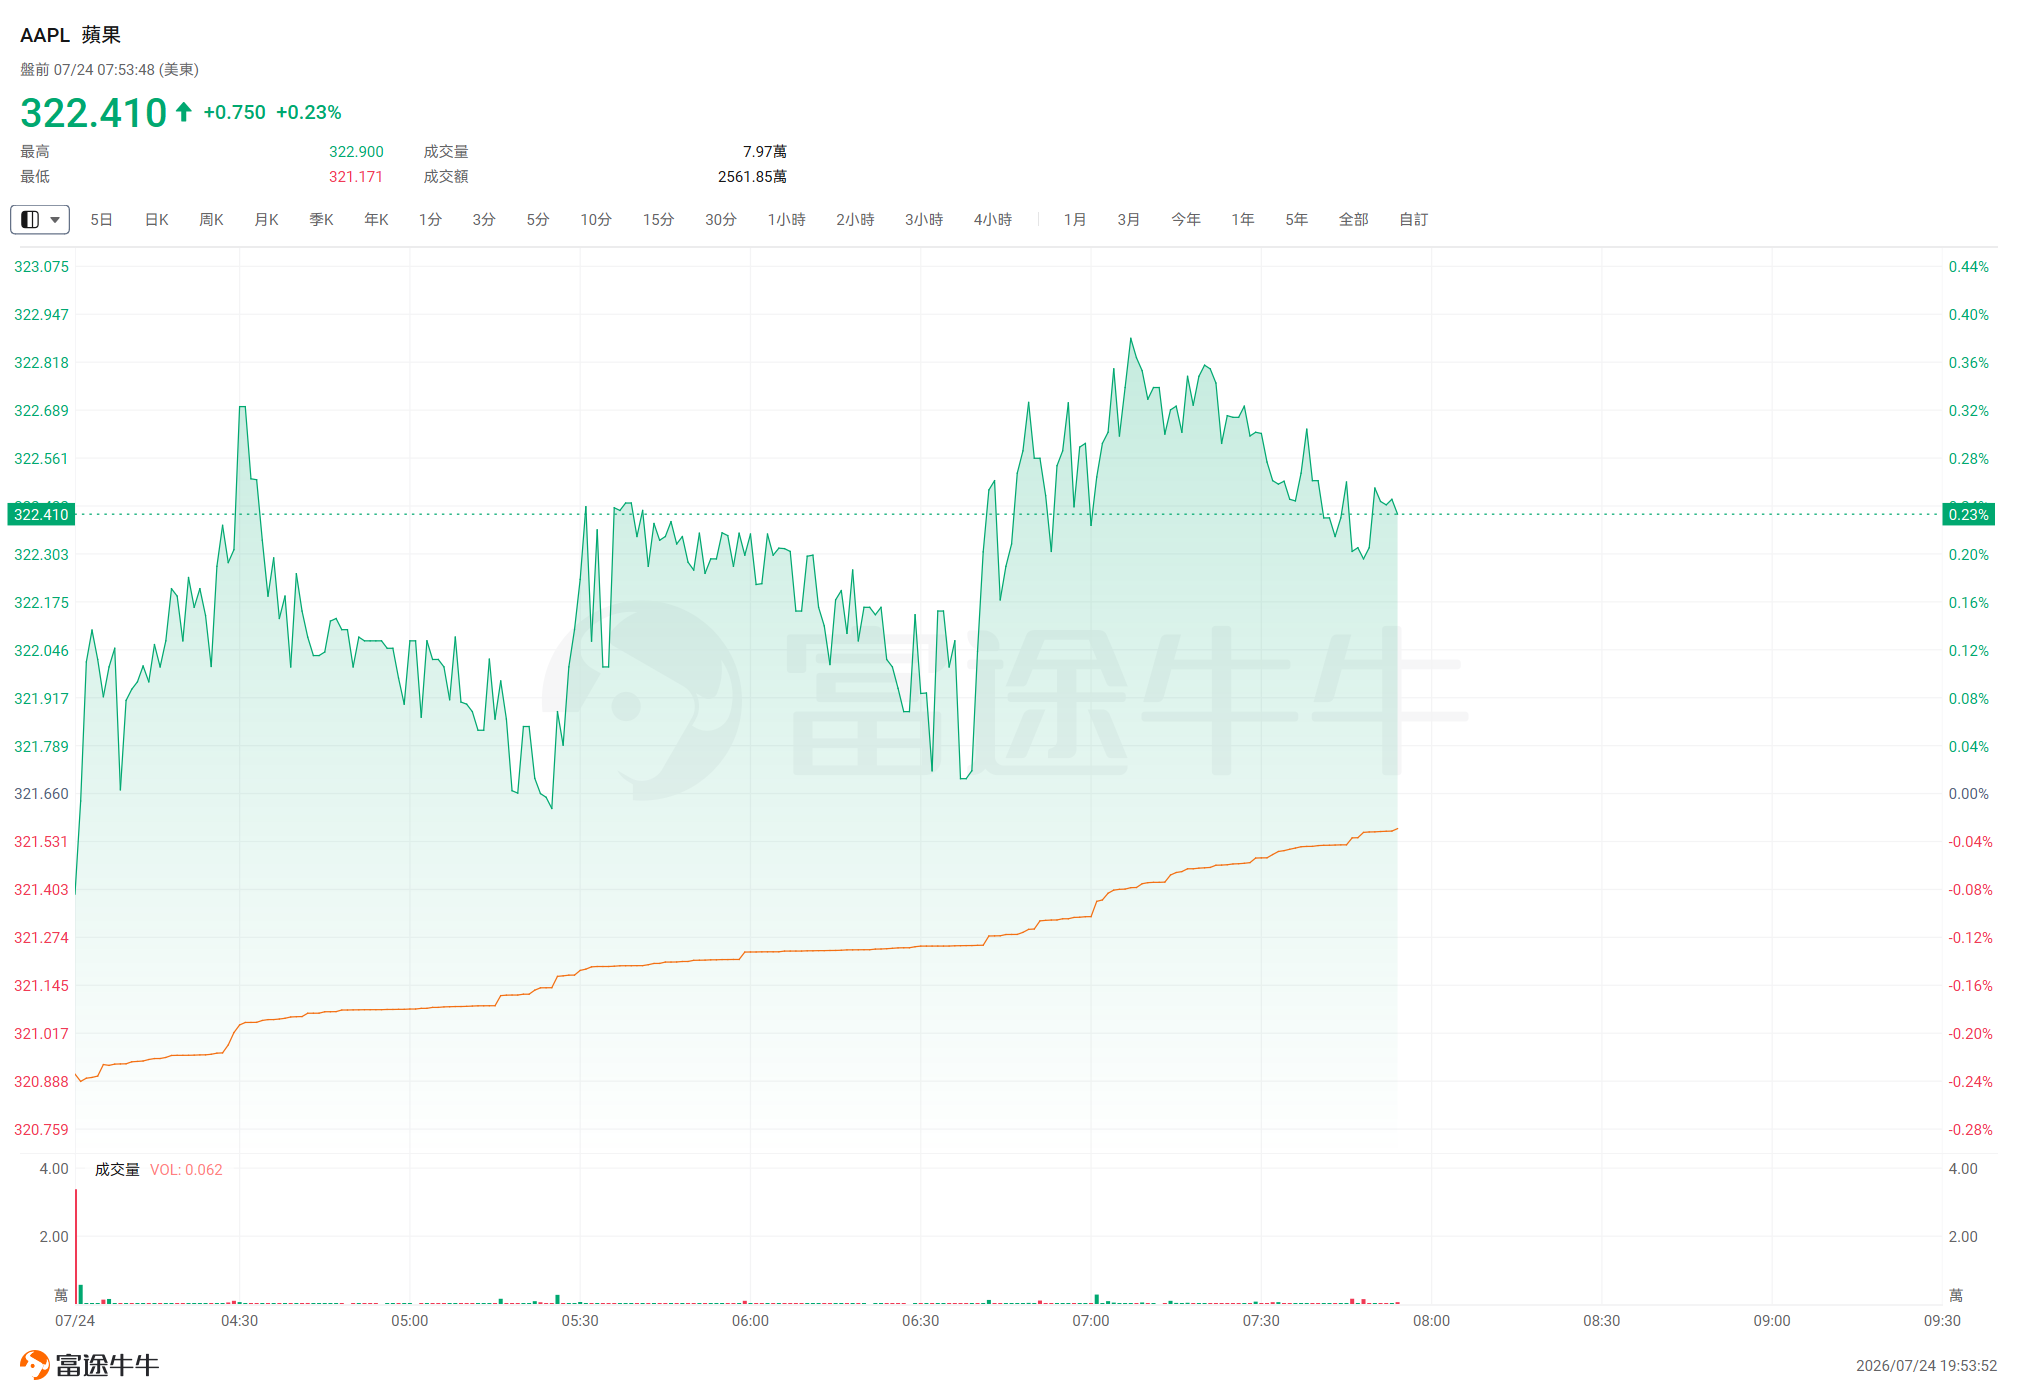Select the 1小時 interval

pos(786,219)
